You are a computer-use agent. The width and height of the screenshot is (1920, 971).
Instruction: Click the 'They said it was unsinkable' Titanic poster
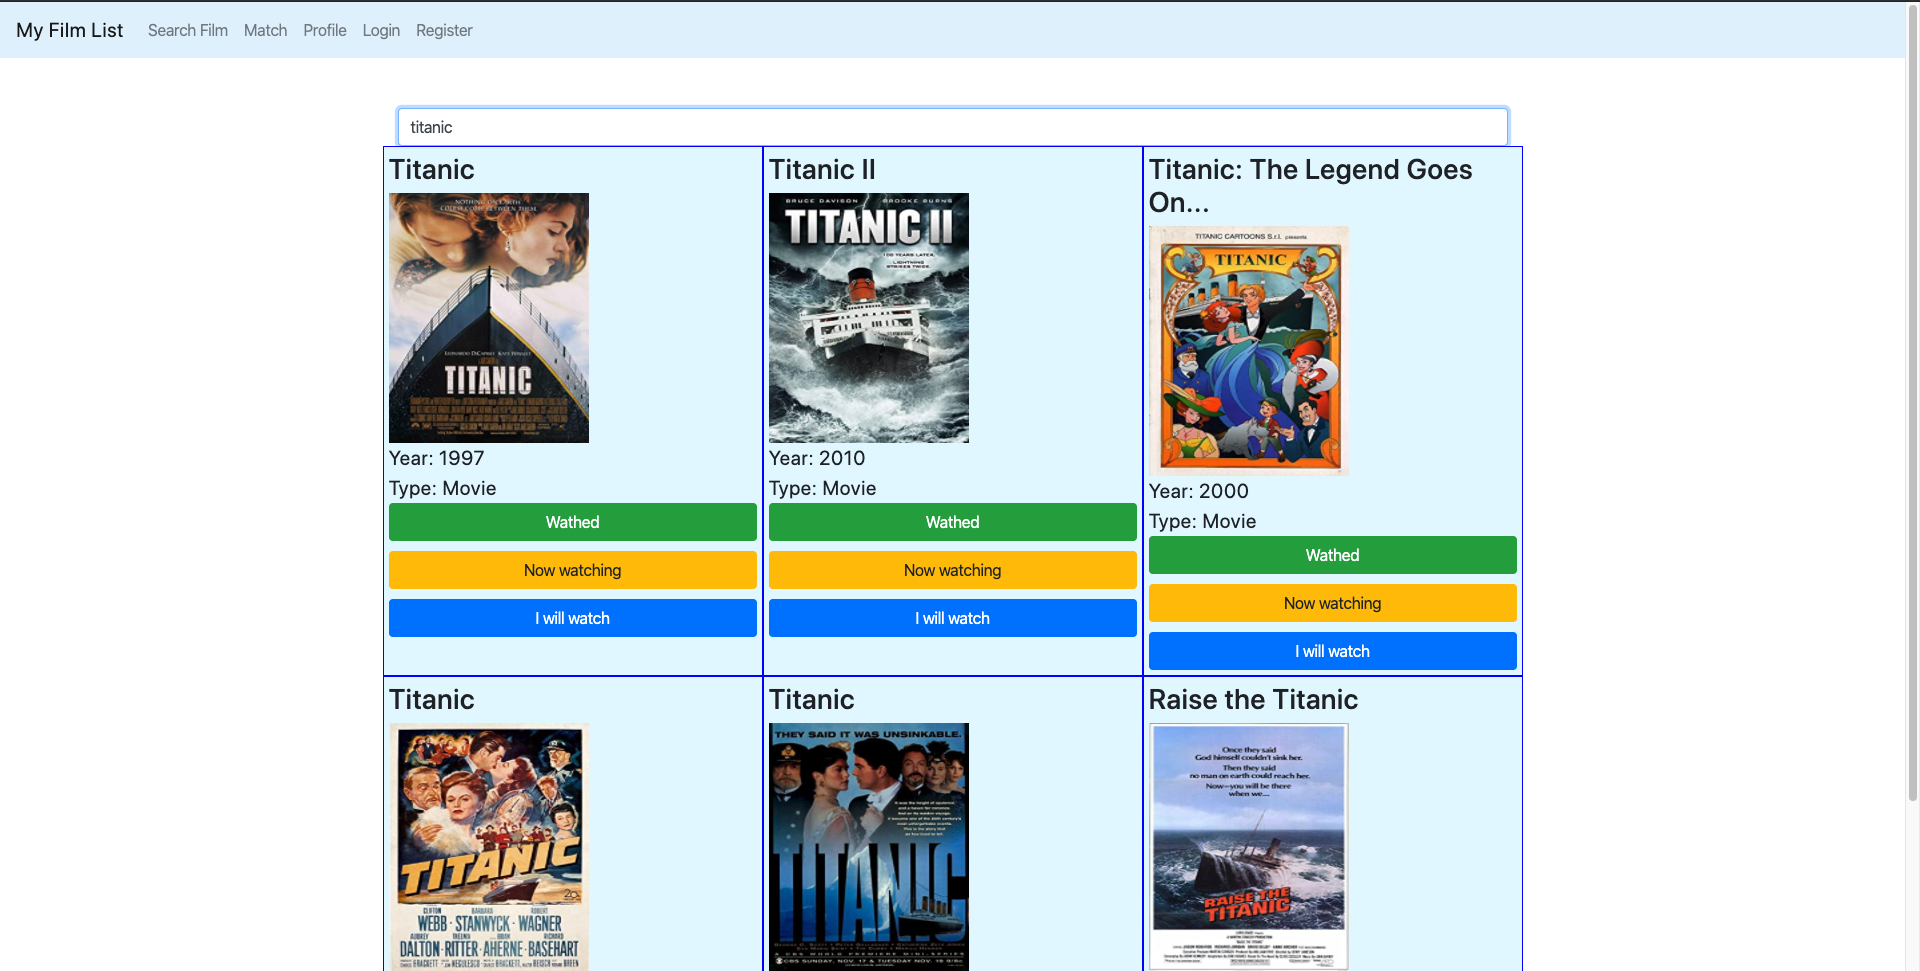click(x=869, y=847)
